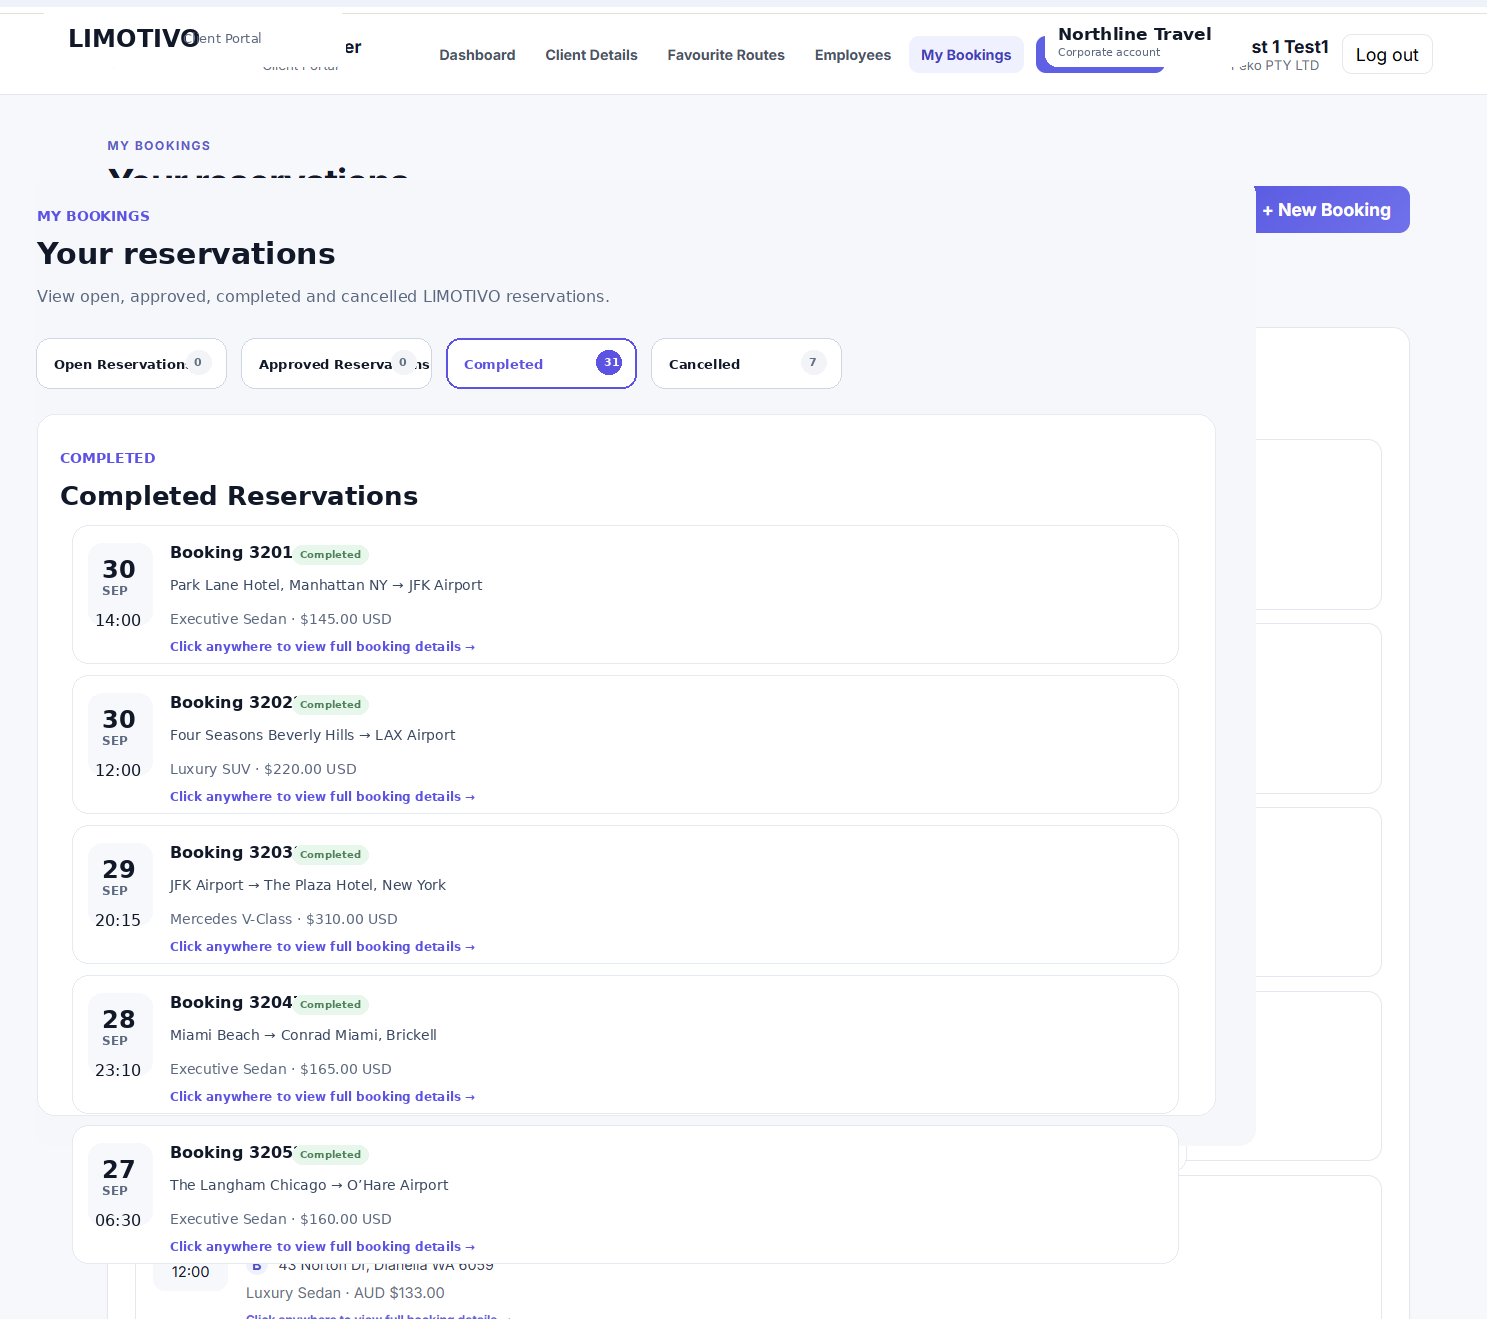This screenshot has width=1487, height=1319.
Task: Click the 31 count badge on Completed
Action: pos(609,362)
